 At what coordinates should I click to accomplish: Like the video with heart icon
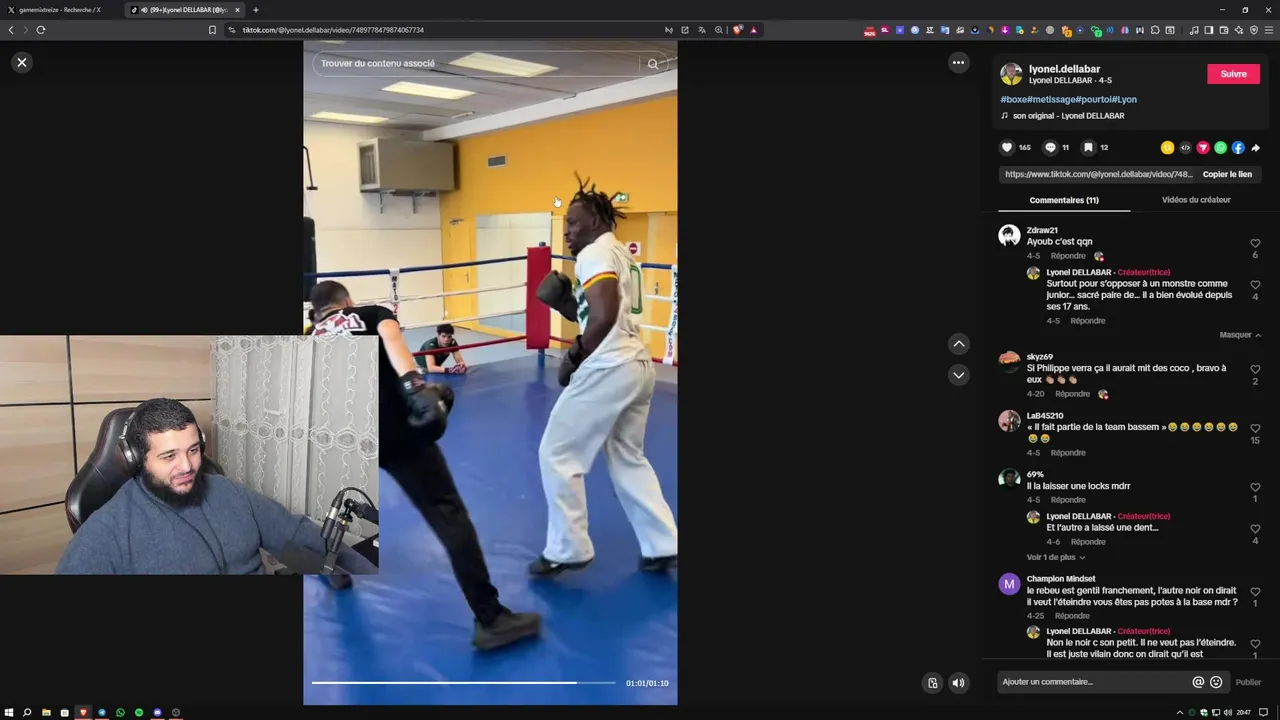click(1007, 147)
